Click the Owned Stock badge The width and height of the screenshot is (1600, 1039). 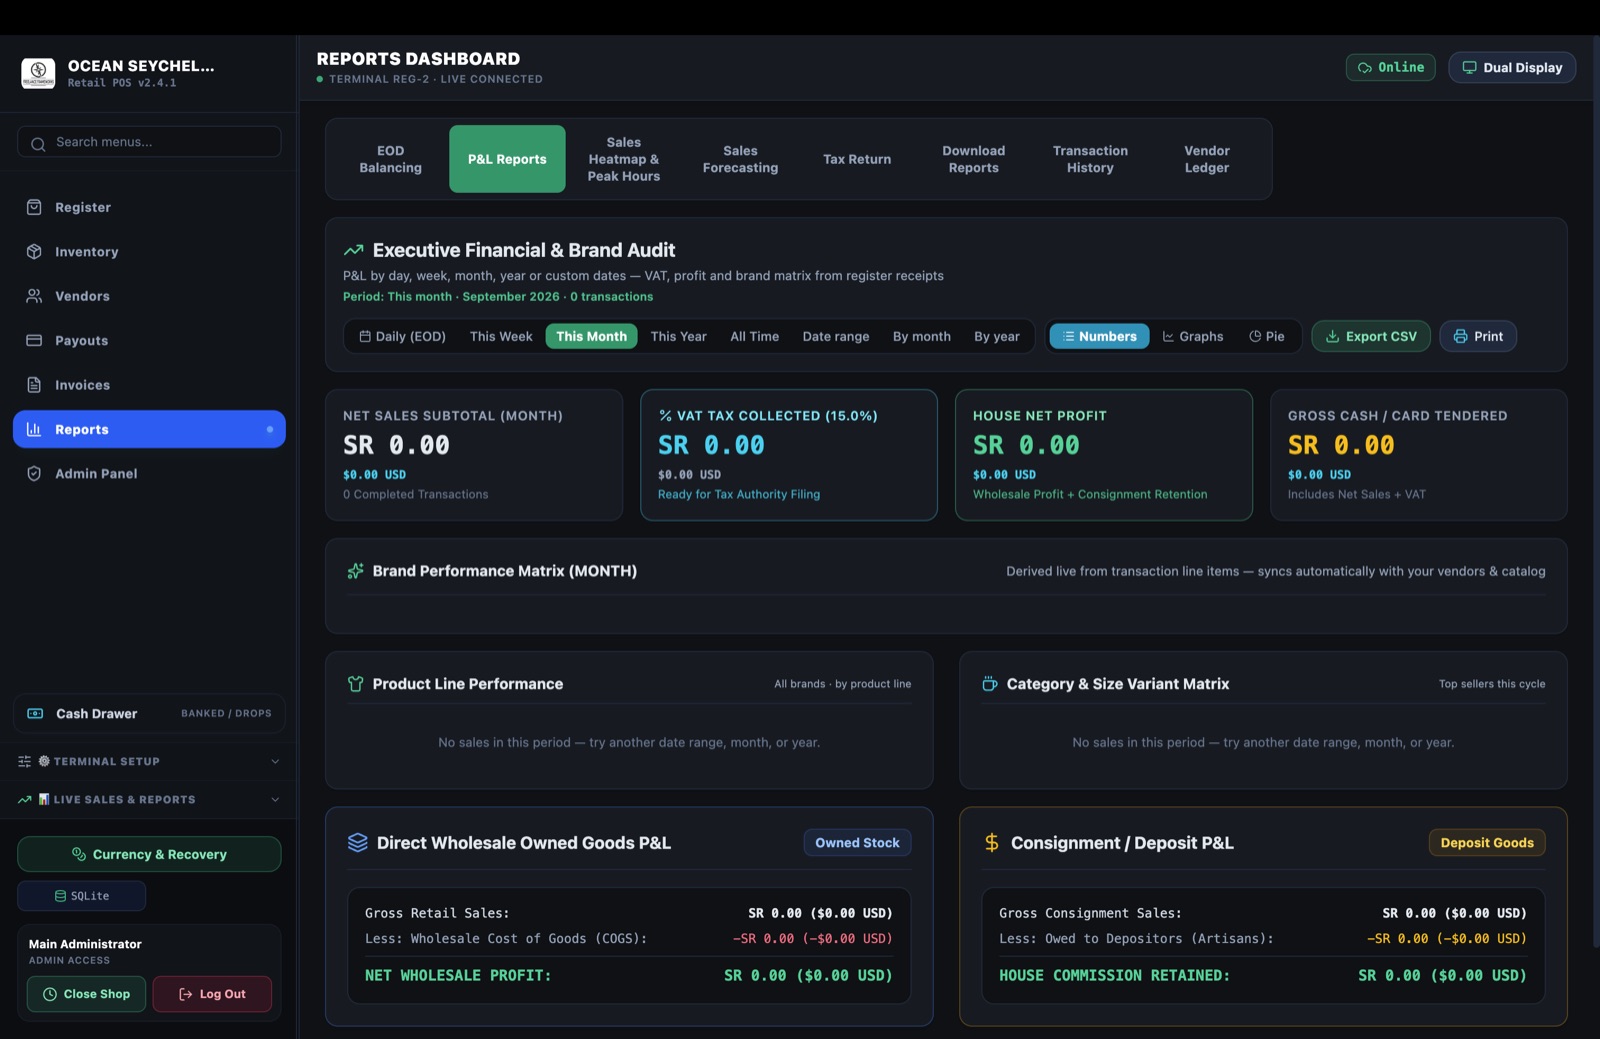click(857, 843)
